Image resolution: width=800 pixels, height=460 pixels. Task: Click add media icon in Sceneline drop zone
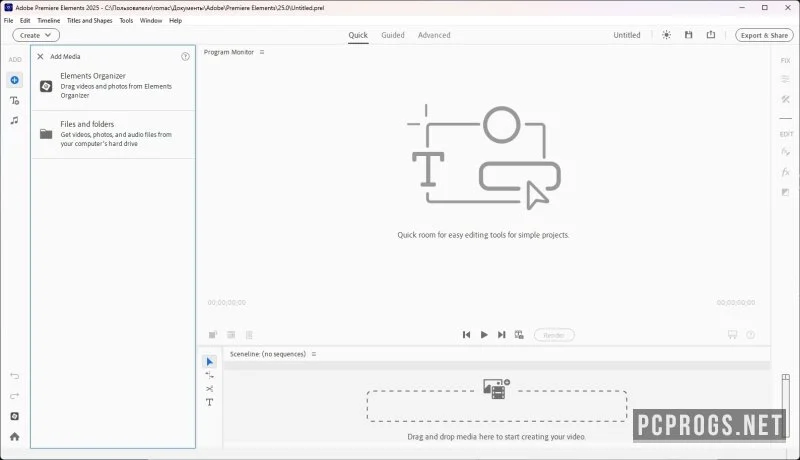(x=496, y=389)
